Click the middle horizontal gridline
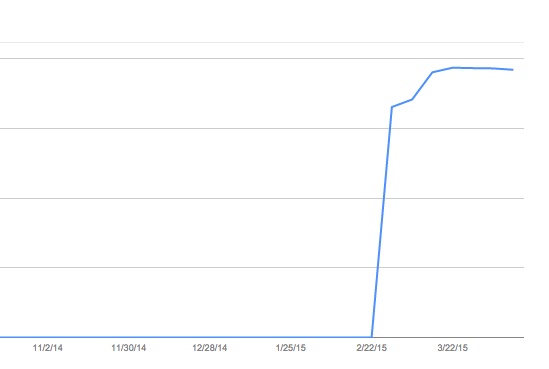 tap(262, 199)
